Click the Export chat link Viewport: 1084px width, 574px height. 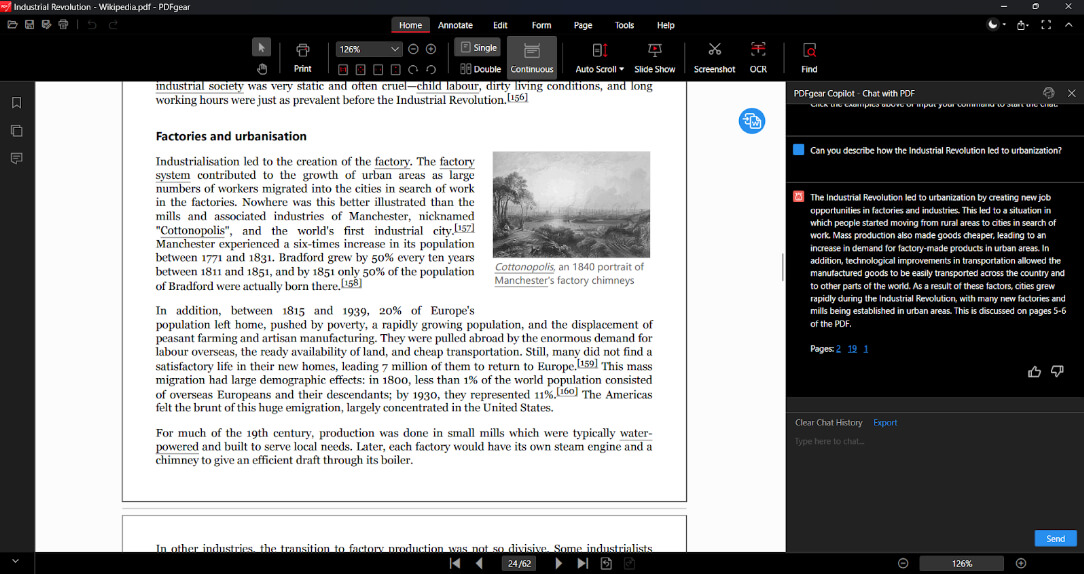coord(885,423)
